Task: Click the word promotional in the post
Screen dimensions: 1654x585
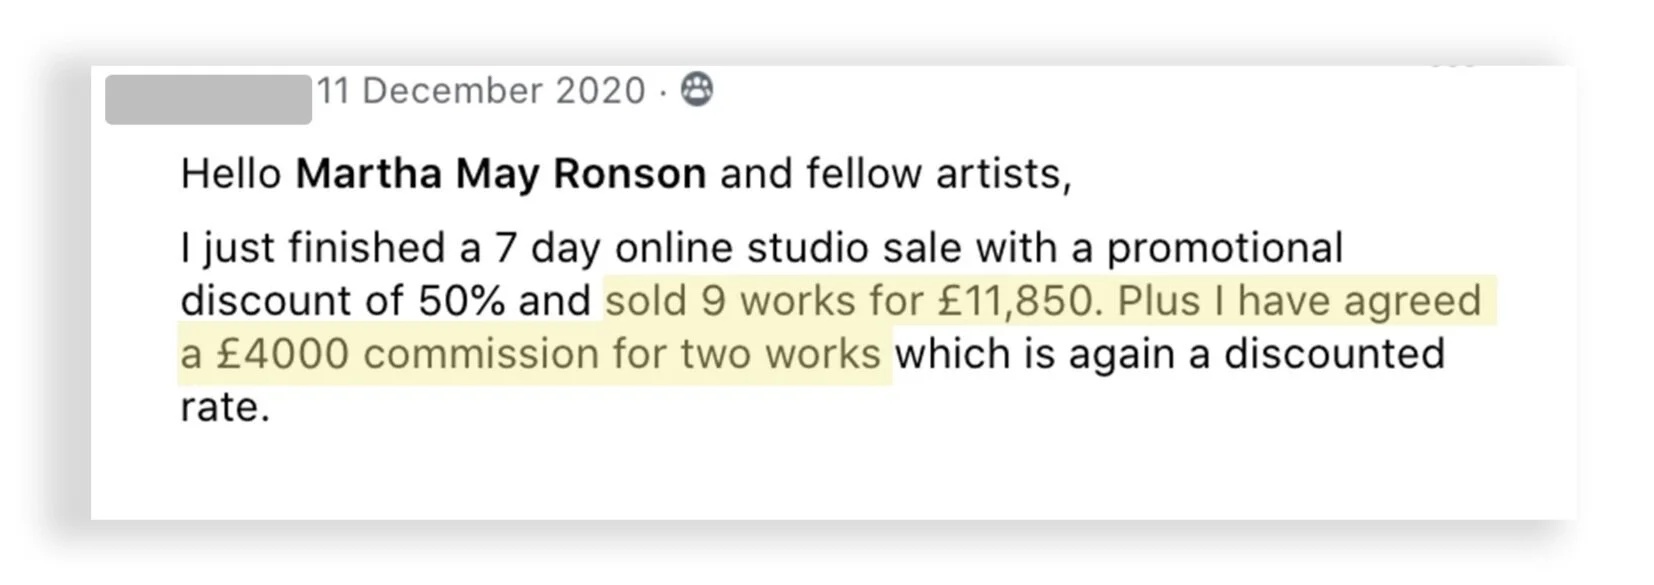Action: point(1224,248)
